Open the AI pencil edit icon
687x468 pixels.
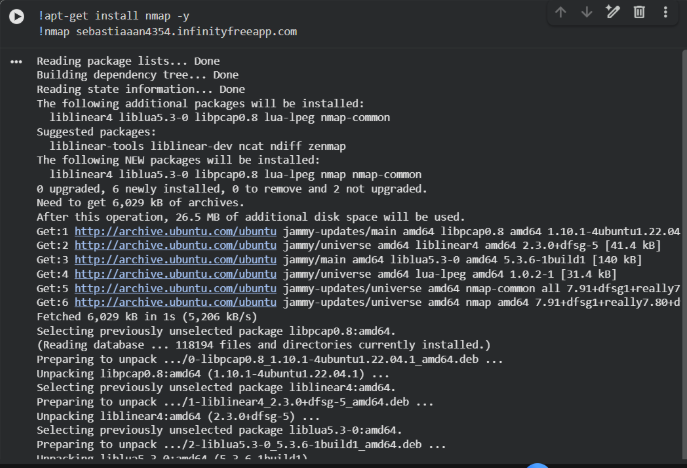(613, 12)
